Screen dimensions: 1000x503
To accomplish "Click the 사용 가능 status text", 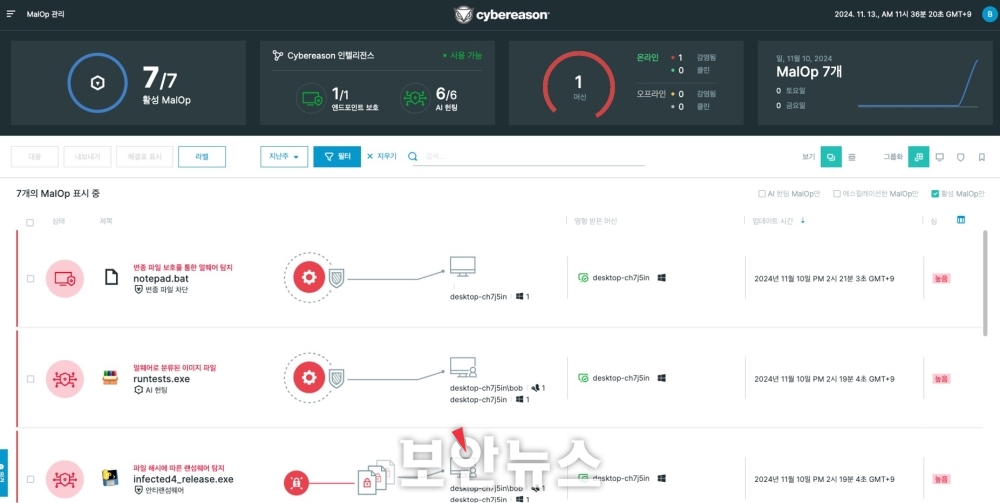I will click(466, 55).
